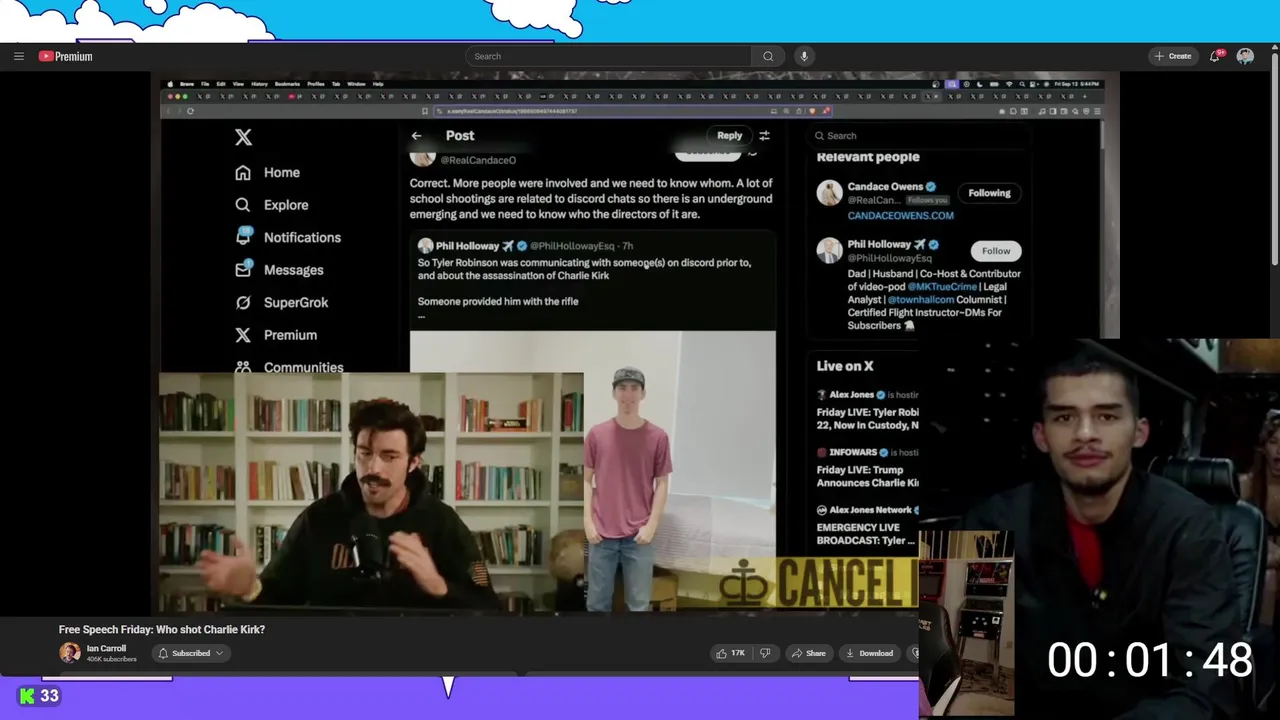This screenshot has height=720, width=1280.
Task: Open Alex Jones Friday LIVE Tyler Robinson broadcast
Action: click(867, 410)
